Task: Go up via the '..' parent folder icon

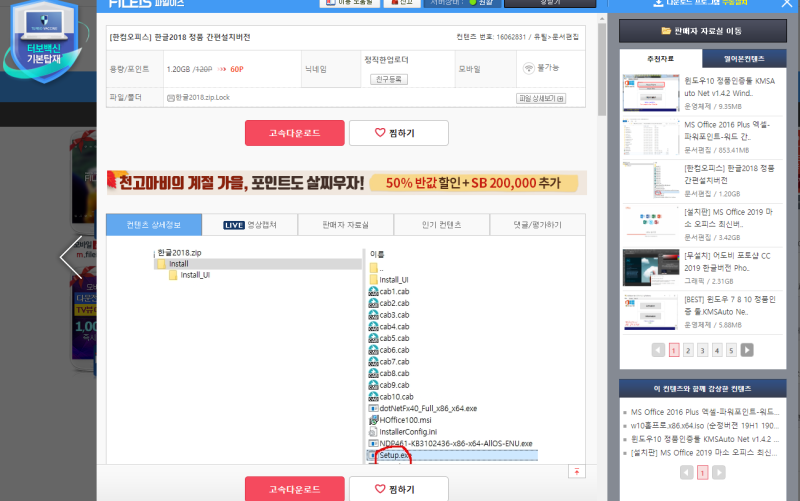Action: click(x=374, y=268)
